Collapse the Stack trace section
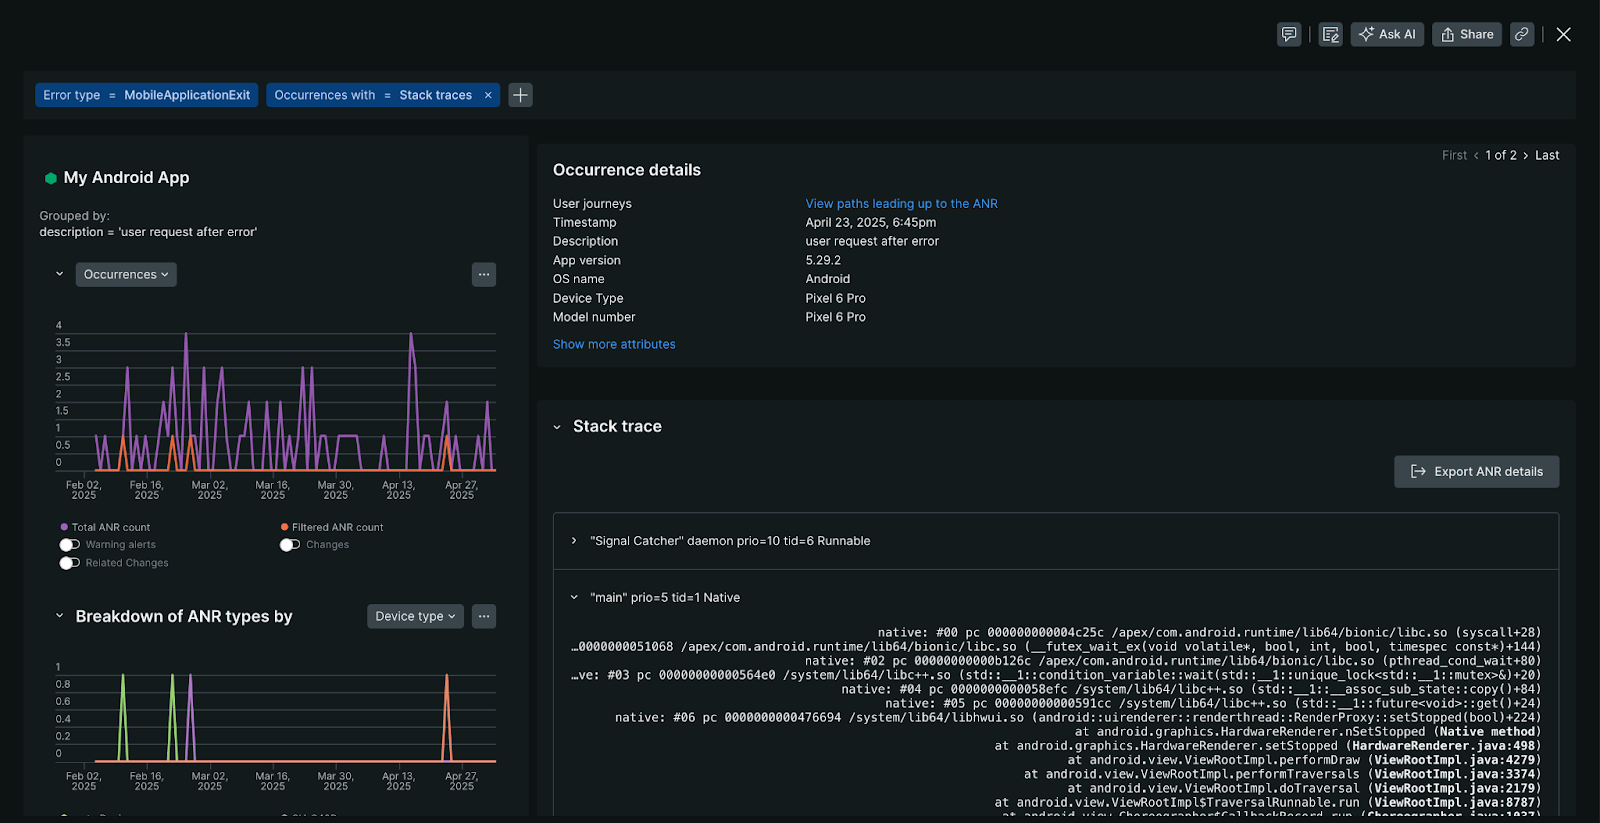The image size is (1600, 823). [x=557, y=427]
